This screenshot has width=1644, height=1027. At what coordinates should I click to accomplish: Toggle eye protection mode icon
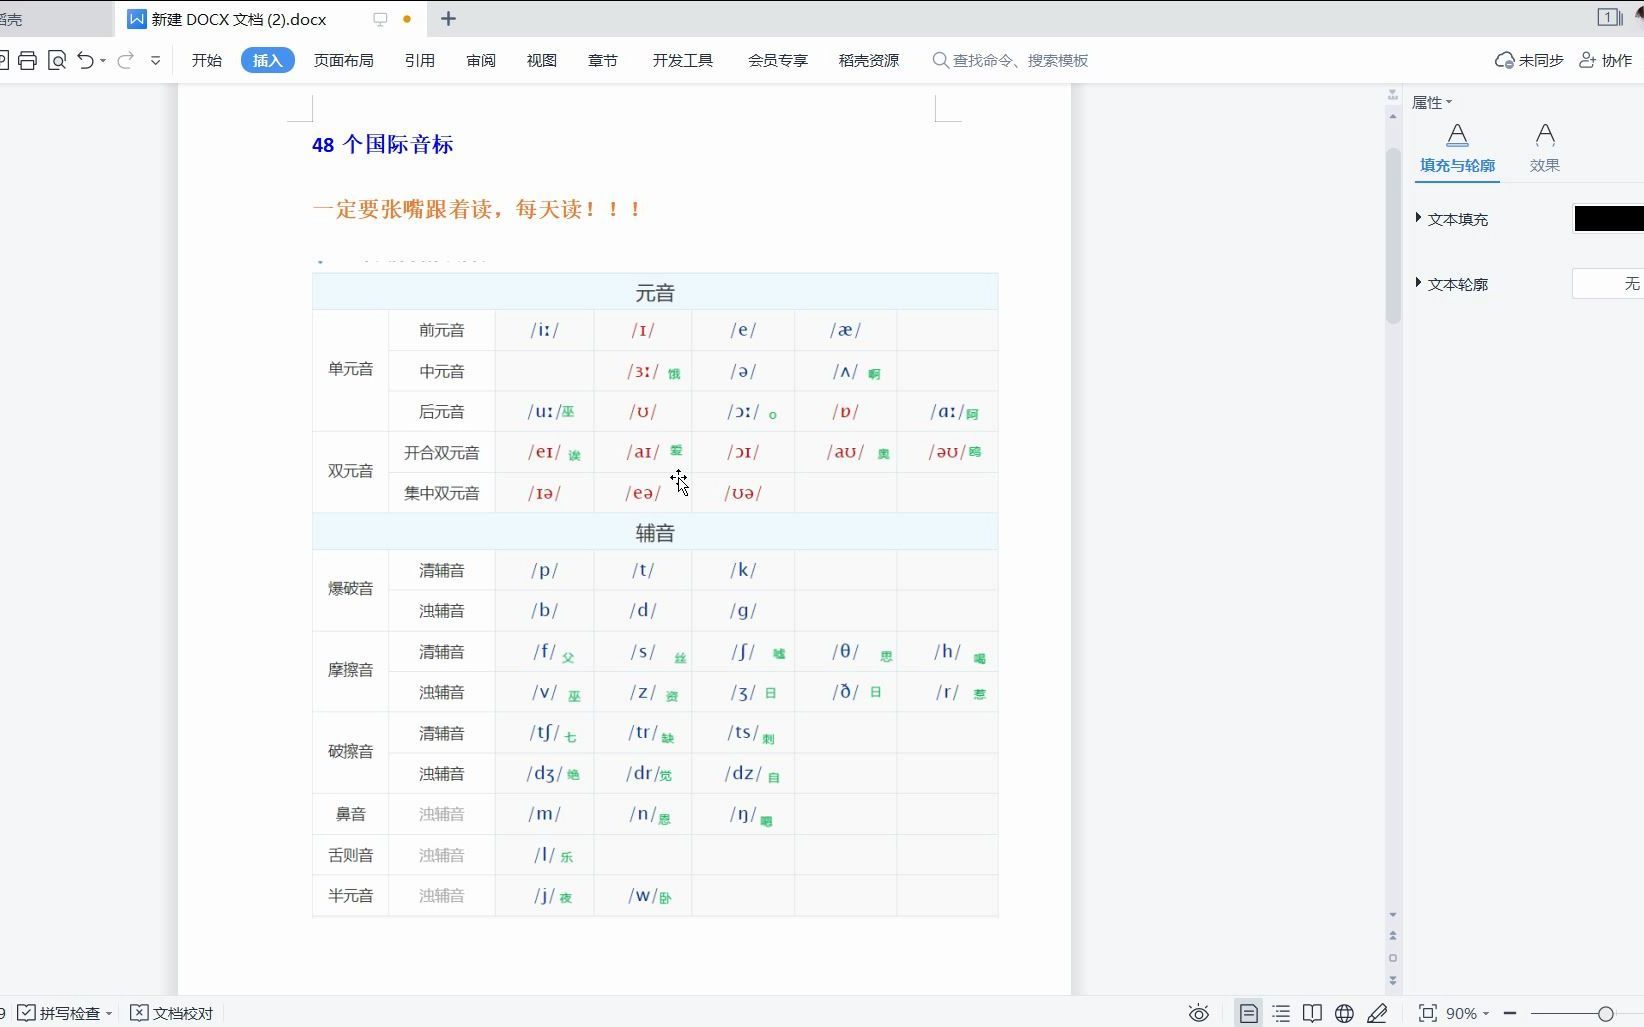[1198, 1013]
